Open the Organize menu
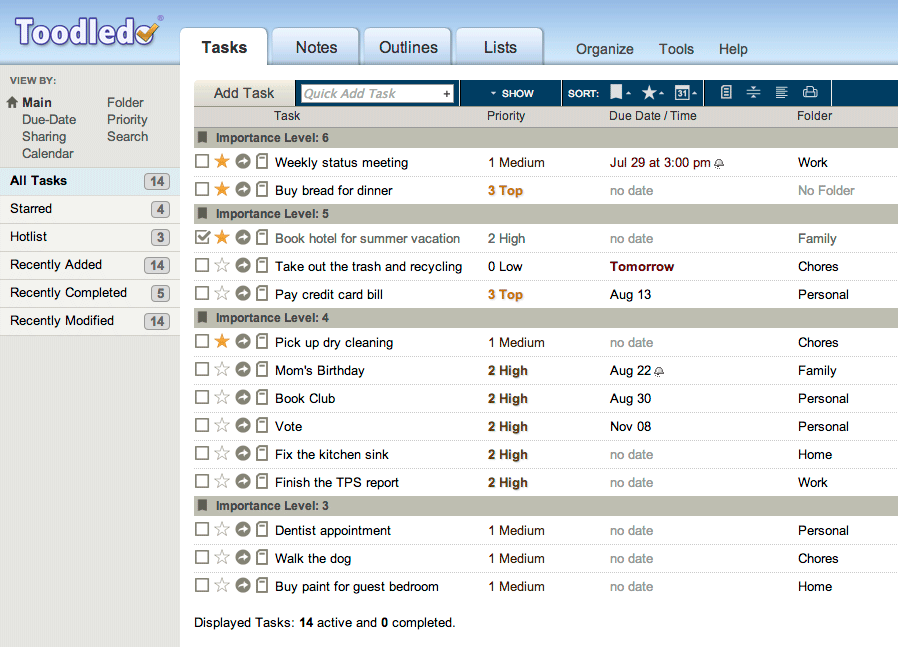The width and height of the screenshot is (898, 647). [604, 49]
